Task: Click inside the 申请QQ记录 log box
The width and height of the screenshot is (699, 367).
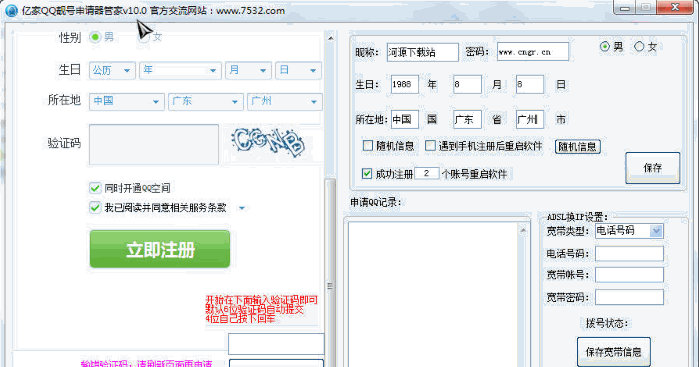Action: (x=432, y=294)
